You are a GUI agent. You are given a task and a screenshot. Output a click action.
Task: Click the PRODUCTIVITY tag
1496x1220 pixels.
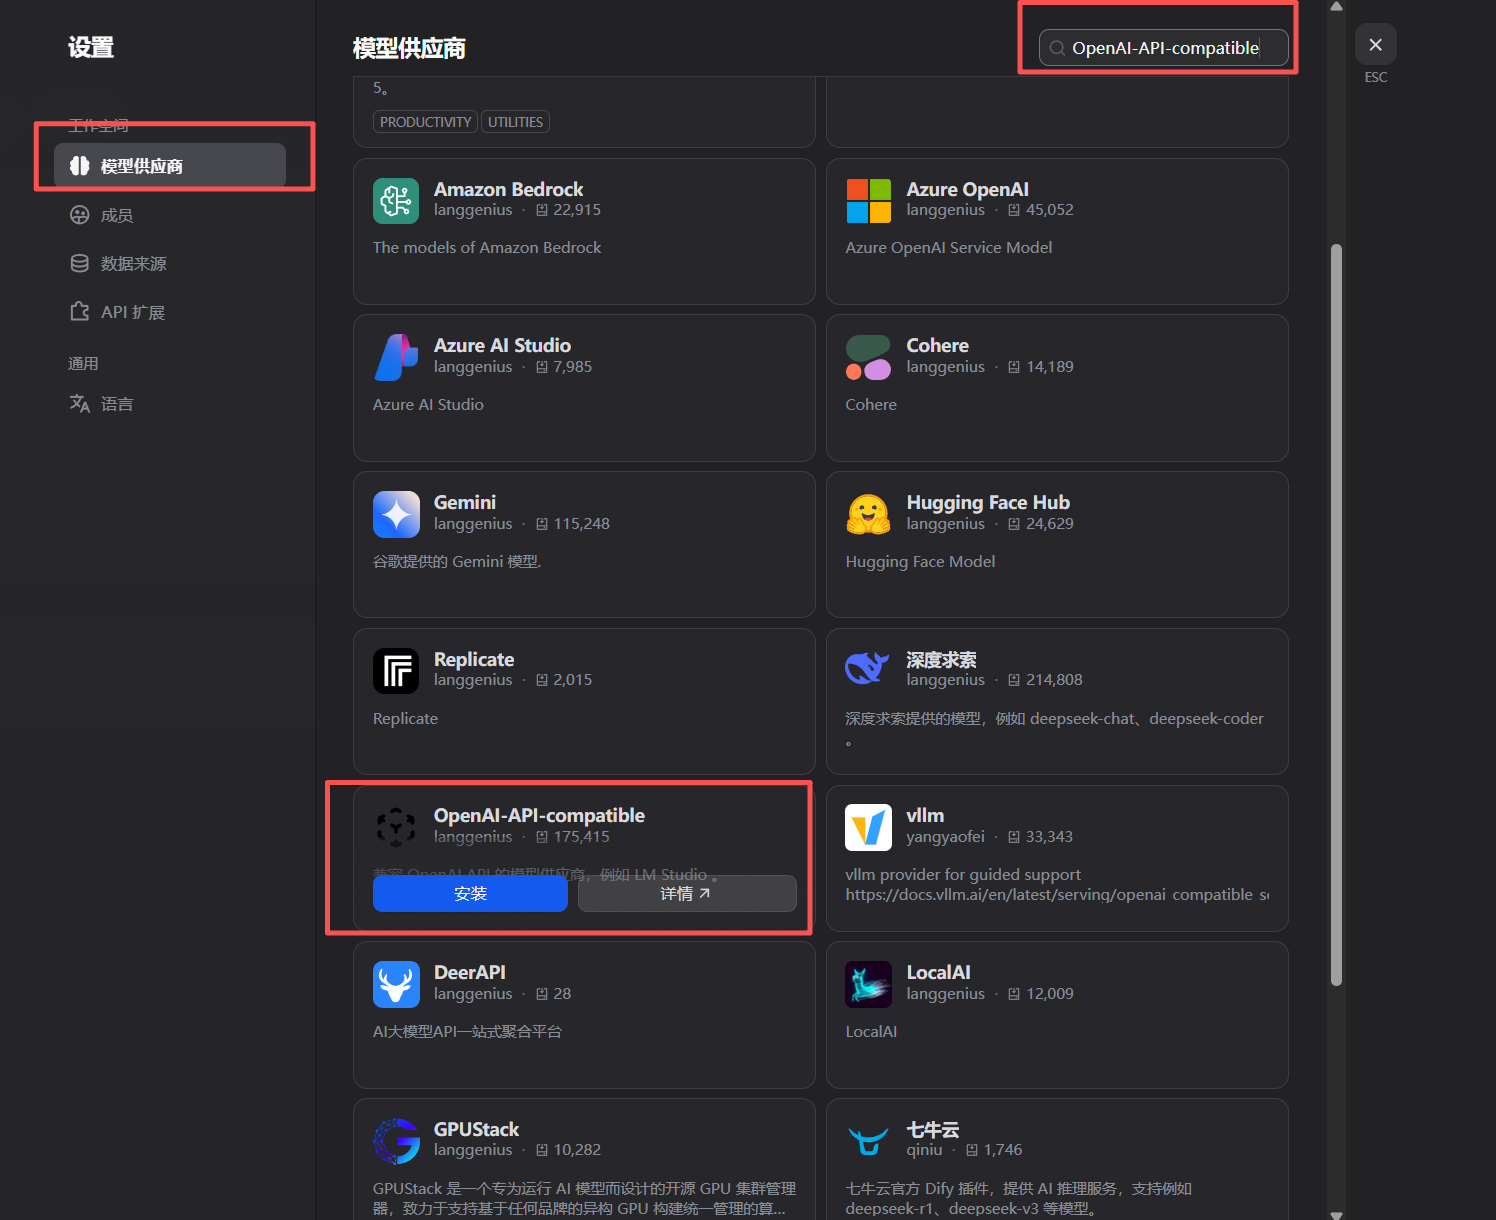[425, 122]
